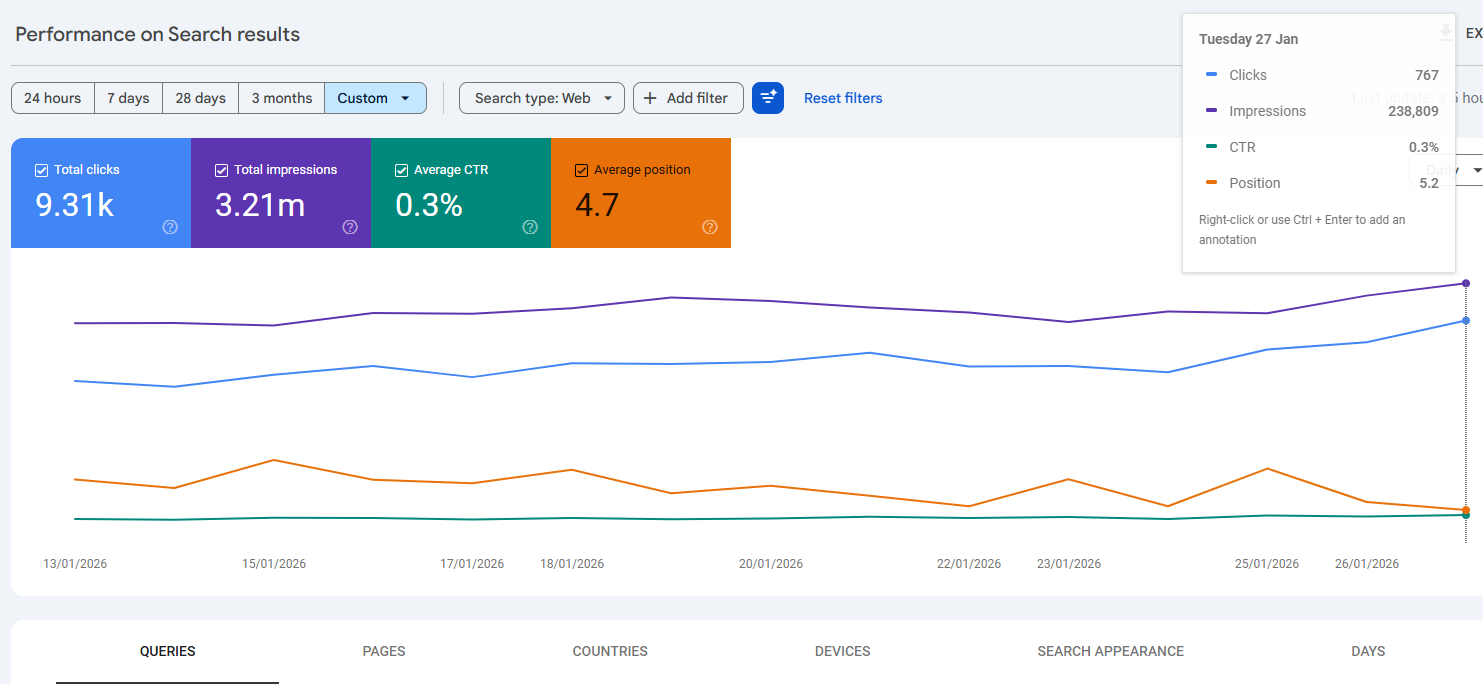The image size is (1483, 684).
Task: Open help icon on Total clicks card
Action: coord(170,227)
